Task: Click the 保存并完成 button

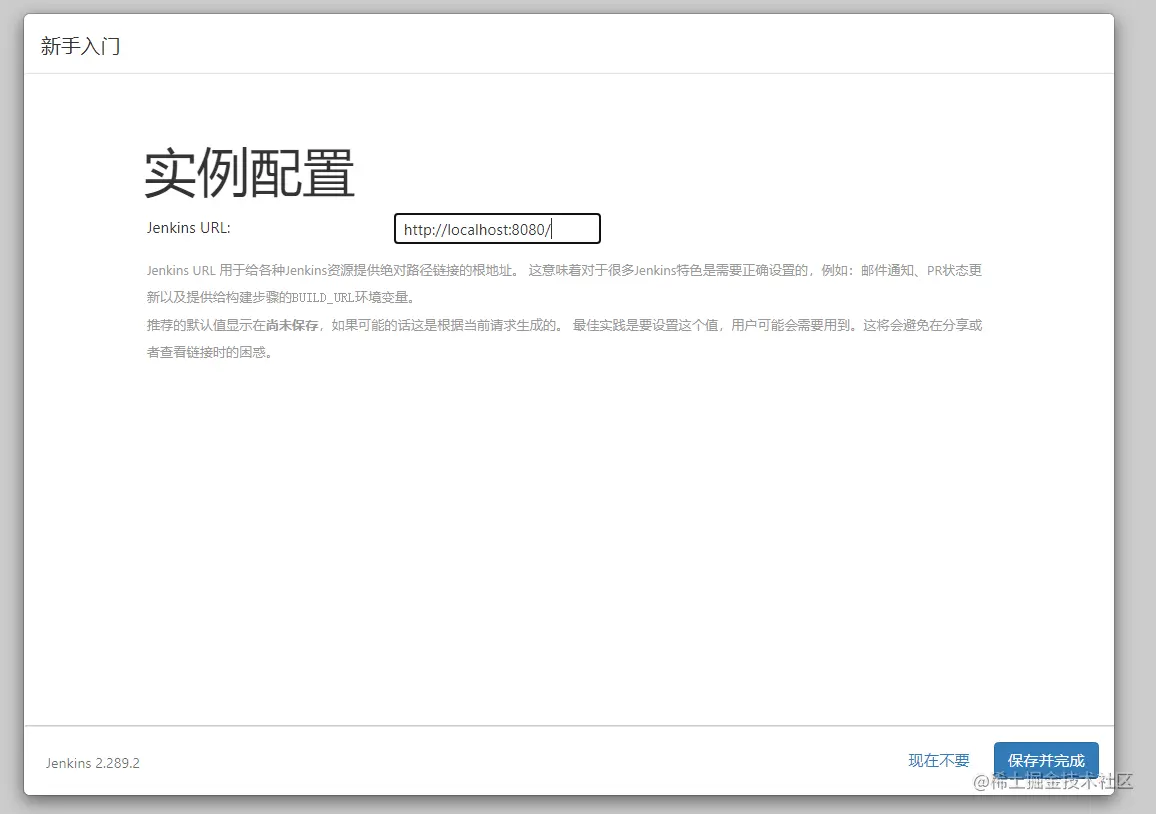Action: [1045, 760]
